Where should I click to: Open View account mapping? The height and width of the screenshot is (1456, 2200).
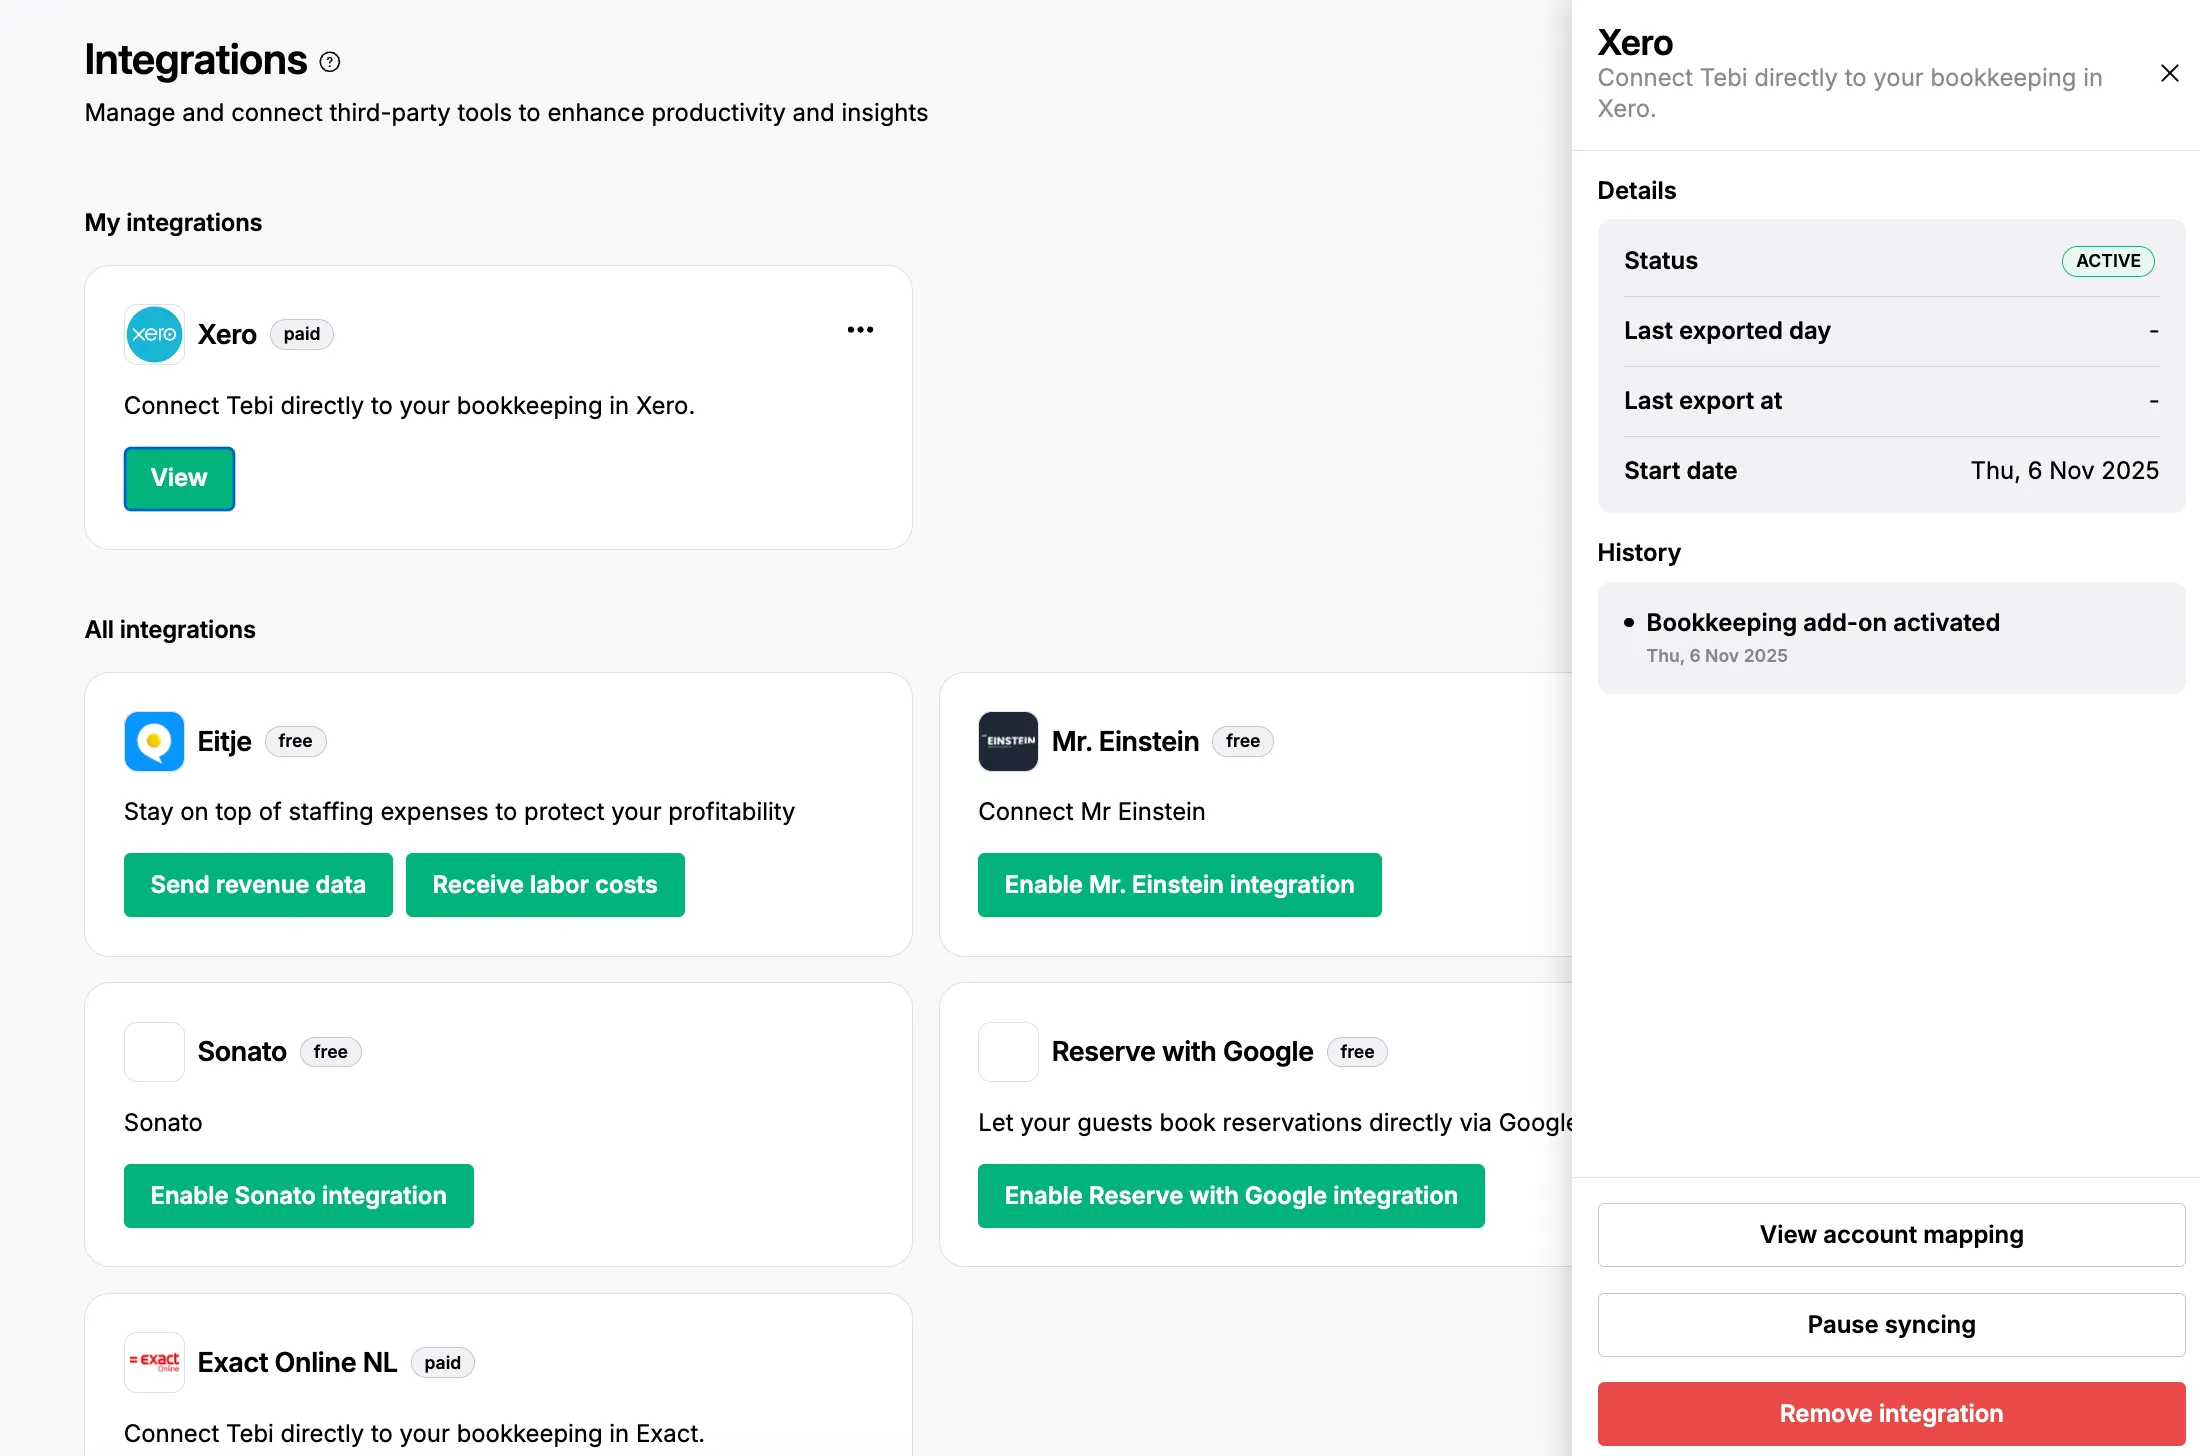[x=1891, y=1235]
